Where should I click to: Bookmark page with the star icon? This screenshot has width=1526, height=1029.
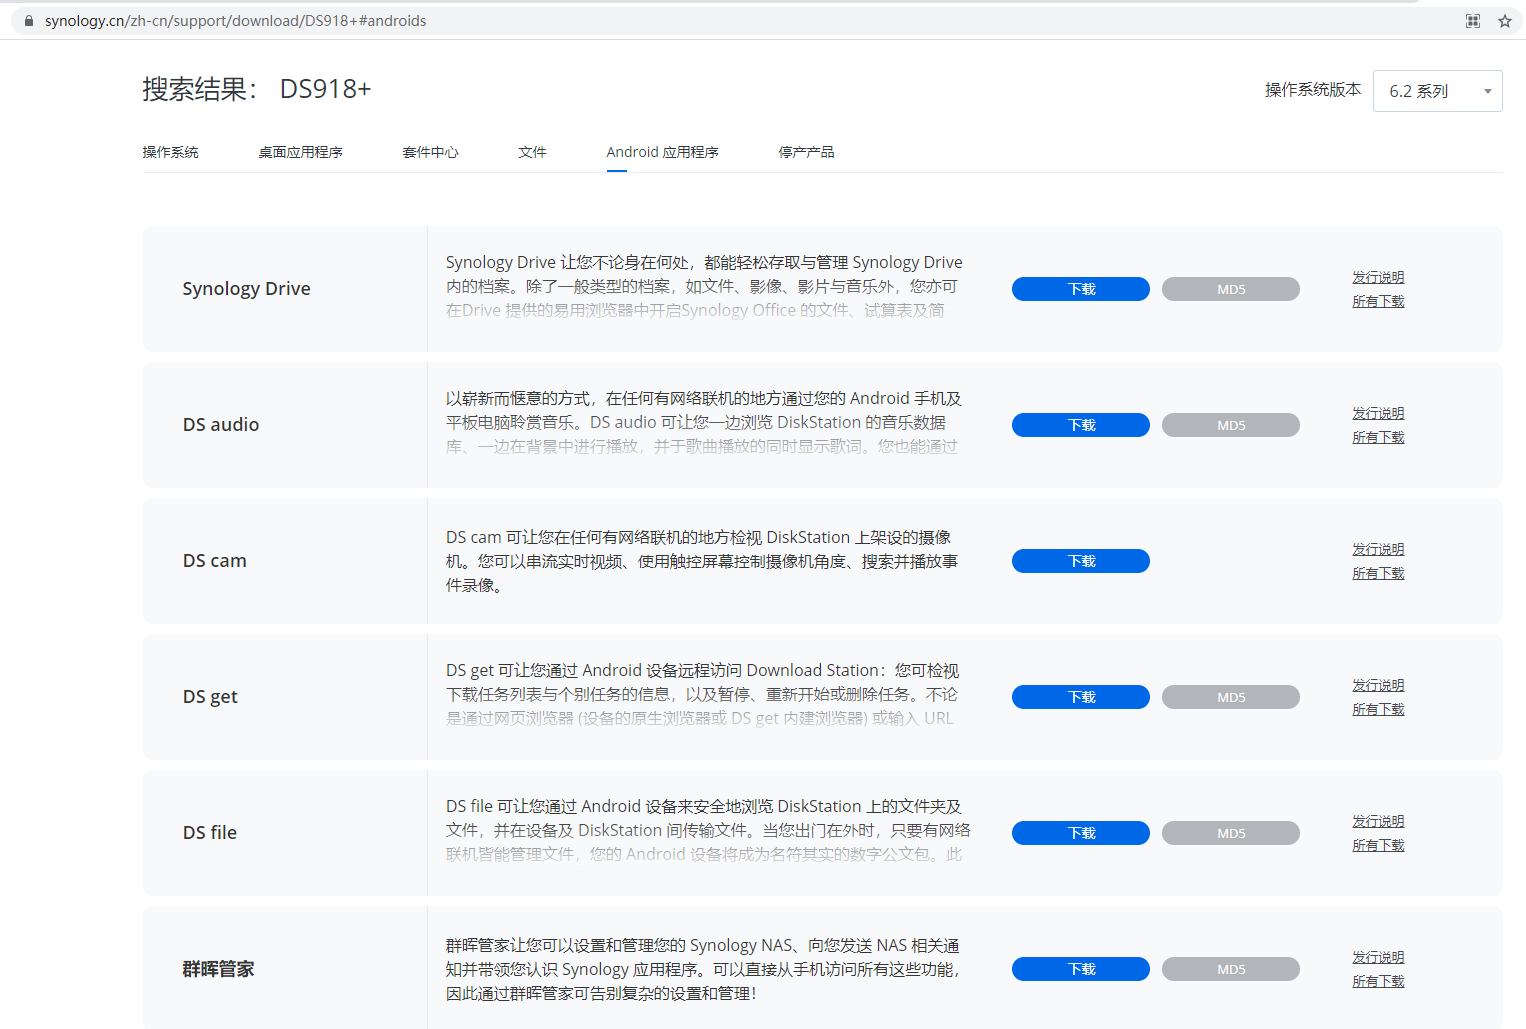coord(1505,21)
